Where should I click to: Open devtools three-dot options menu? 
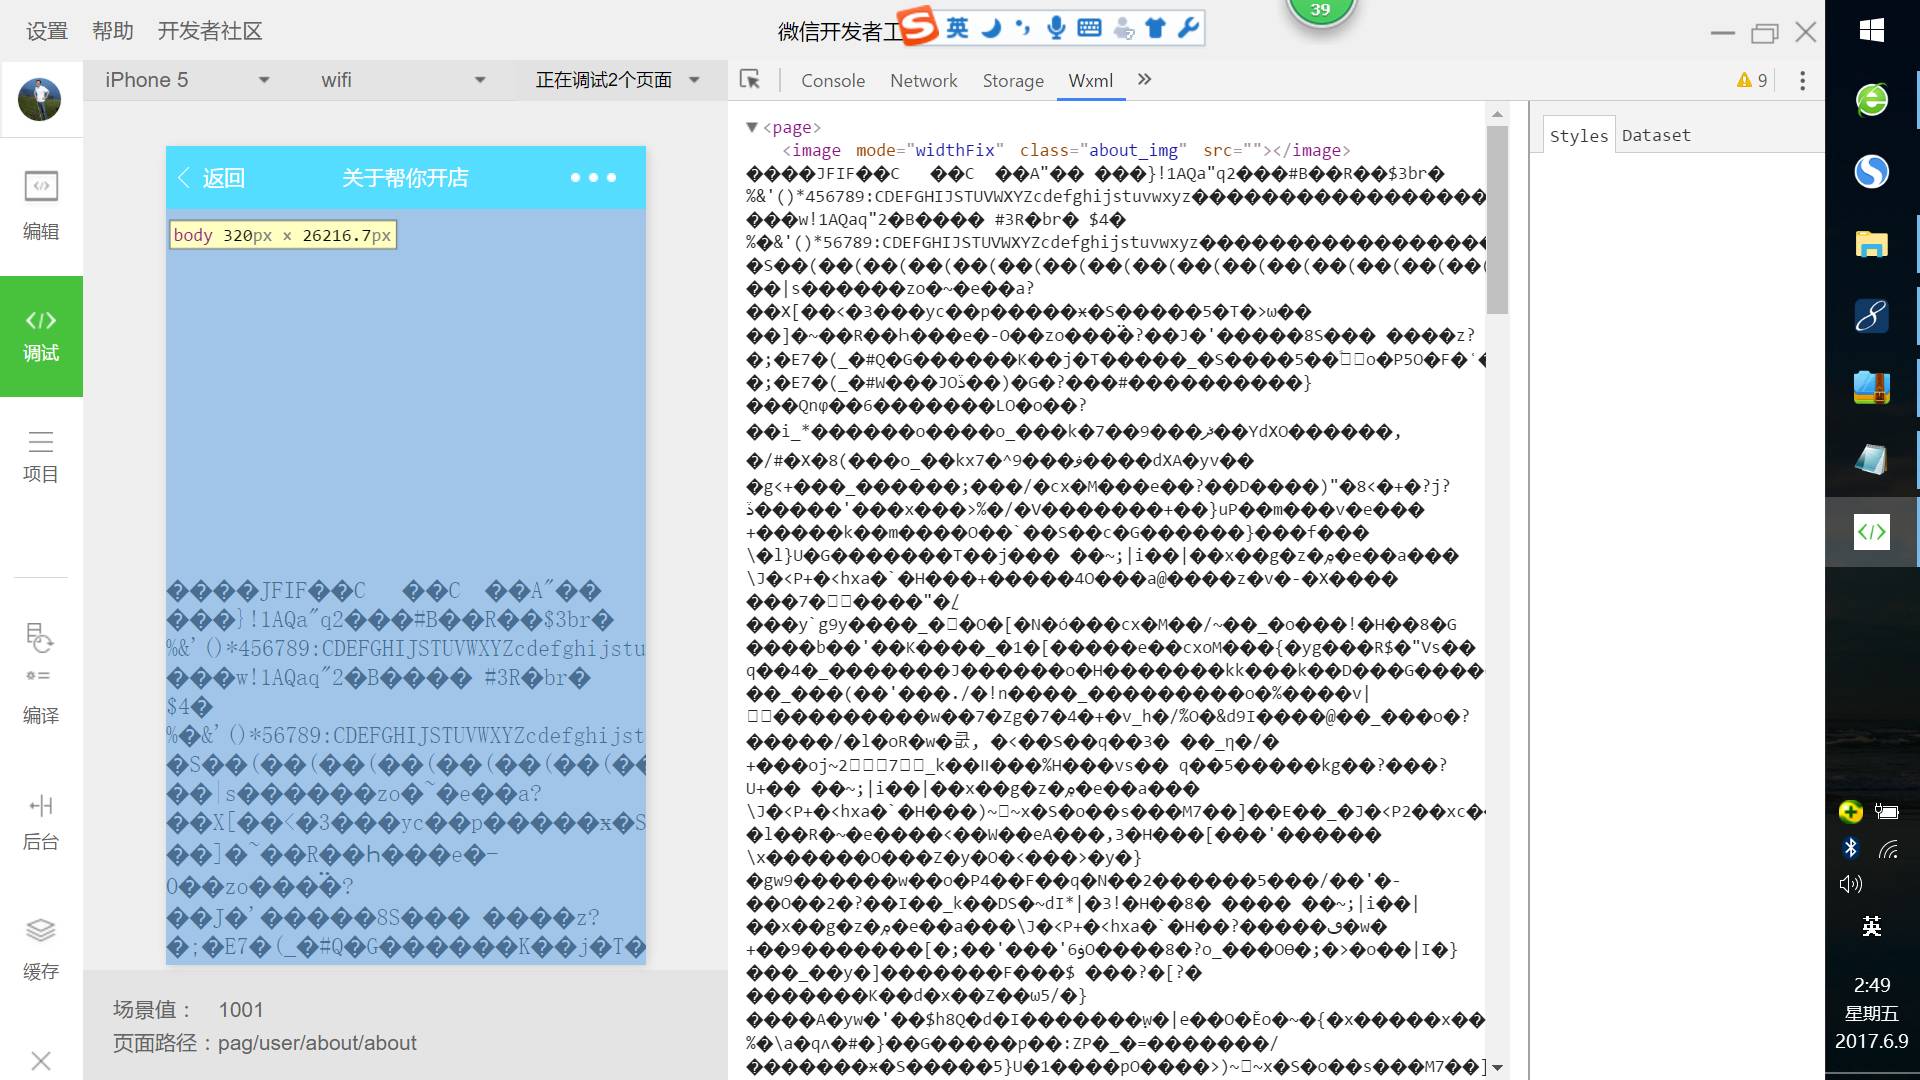1802,80
